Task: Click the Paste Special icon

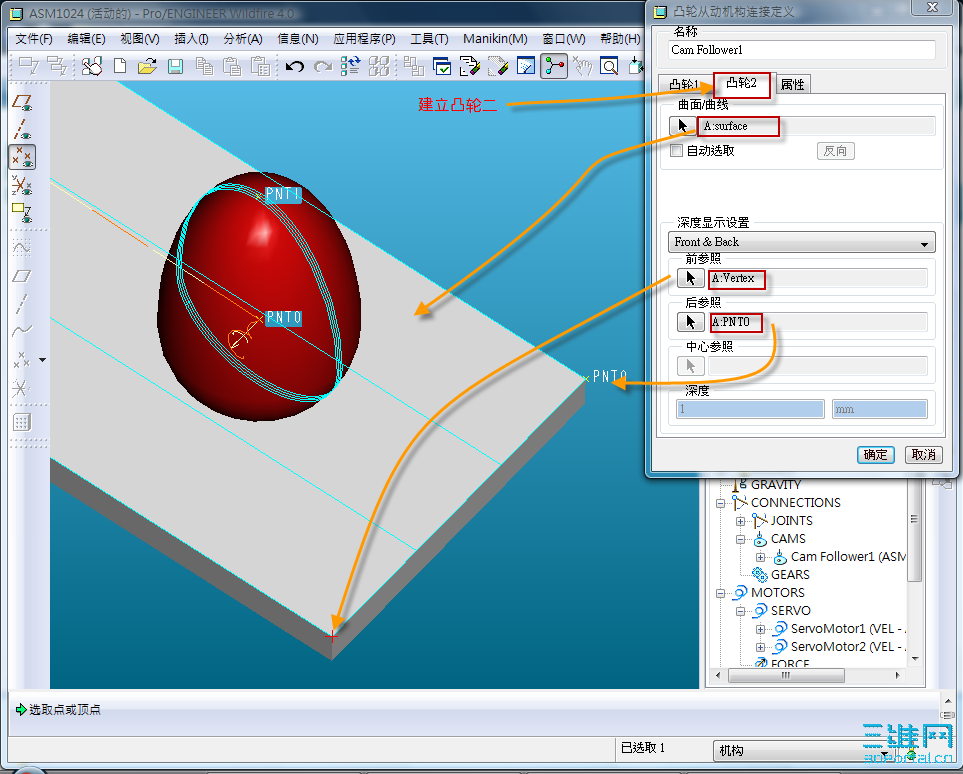Action: (x=260, y=66)
